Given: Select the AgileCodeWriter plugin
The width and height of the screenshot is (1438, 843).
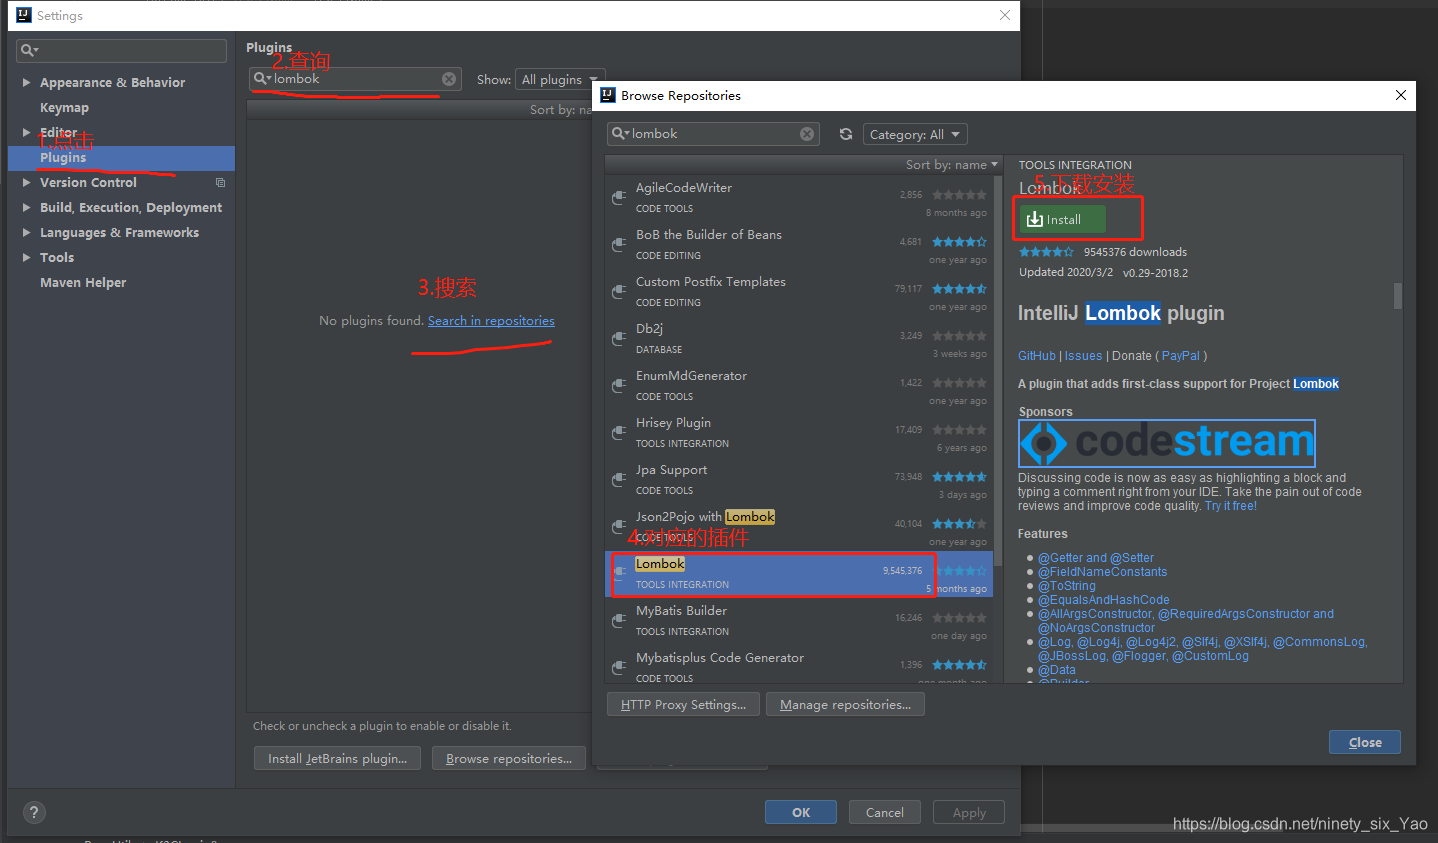Looking at the screenshot, I should click(x=799, y=198).
